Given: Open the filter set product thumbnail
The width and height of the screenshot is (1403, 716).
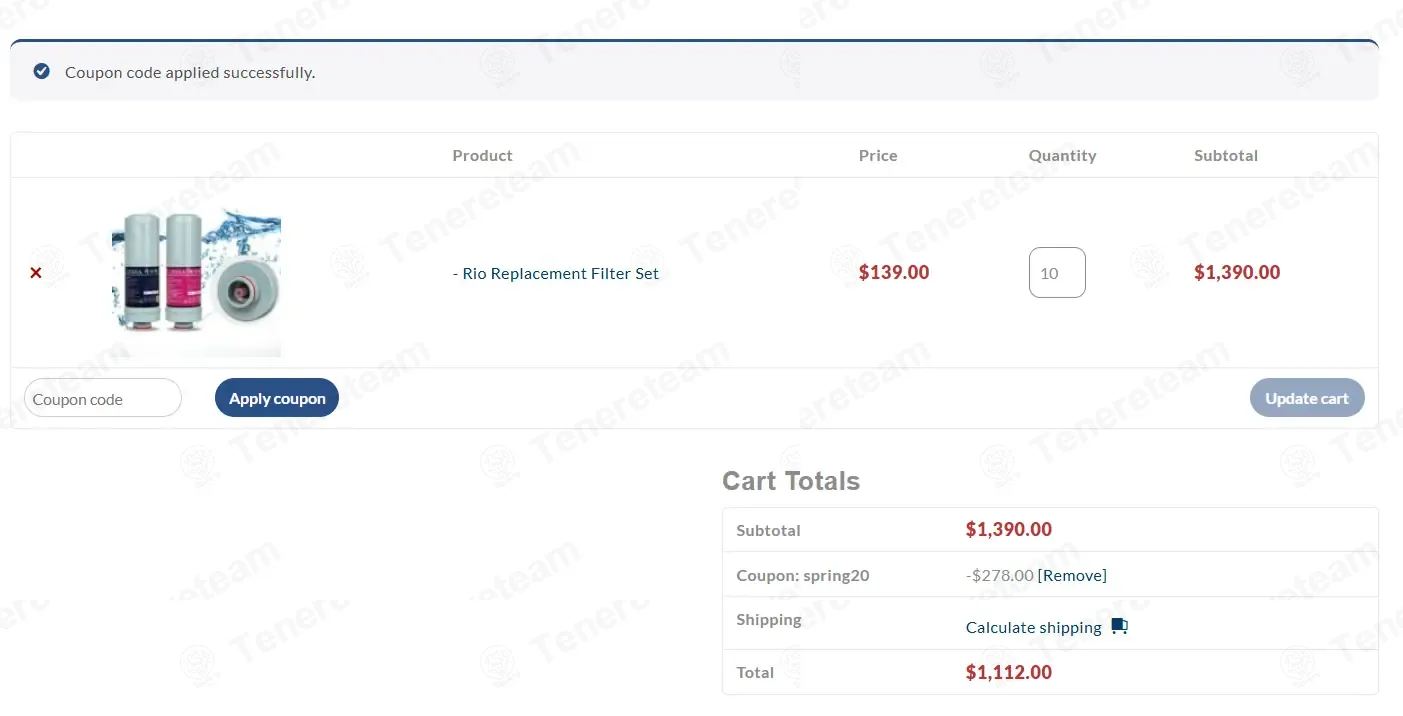Looking at the screenshot, I should click(x=196, y=282).
